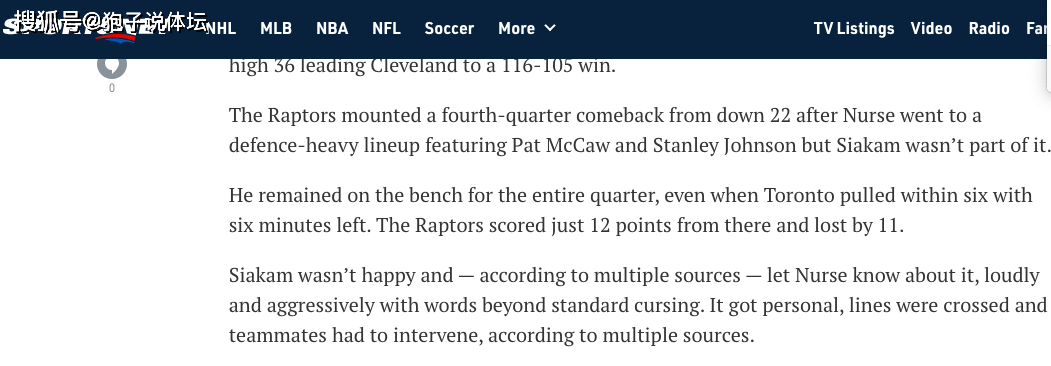Click the comment count number 0
Image resolution: width=1051 pixels, height=366 pixels.
point(112,88)
